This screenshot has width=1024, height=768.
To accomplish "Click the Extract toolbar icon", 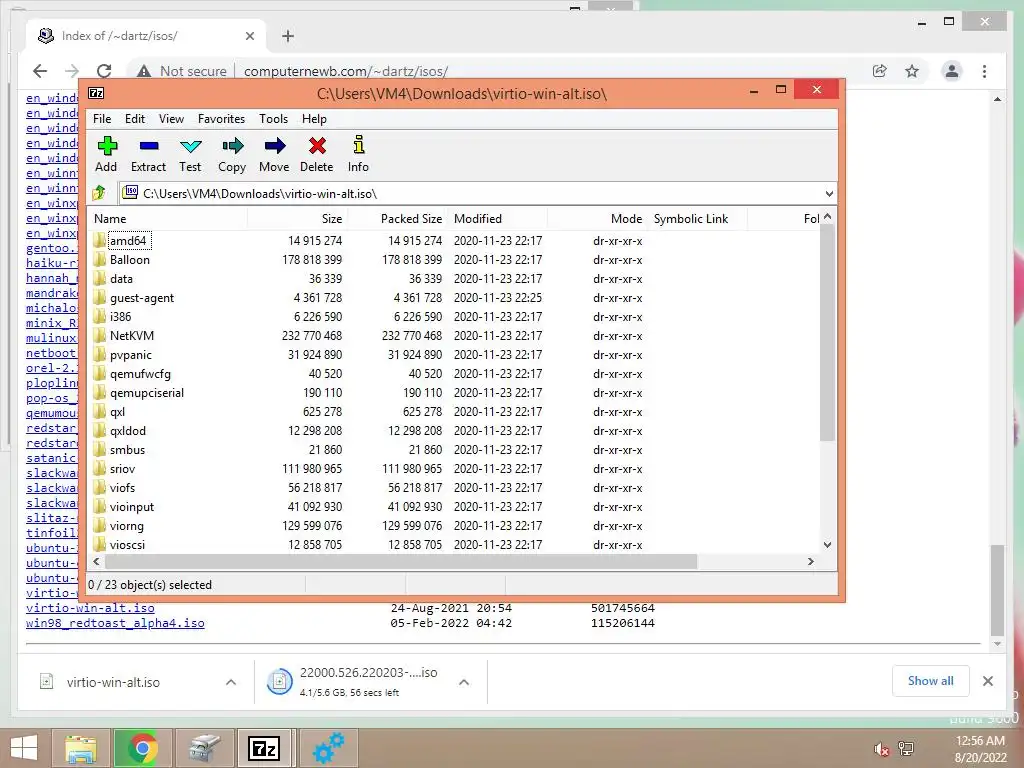I will tap(149, 146).
